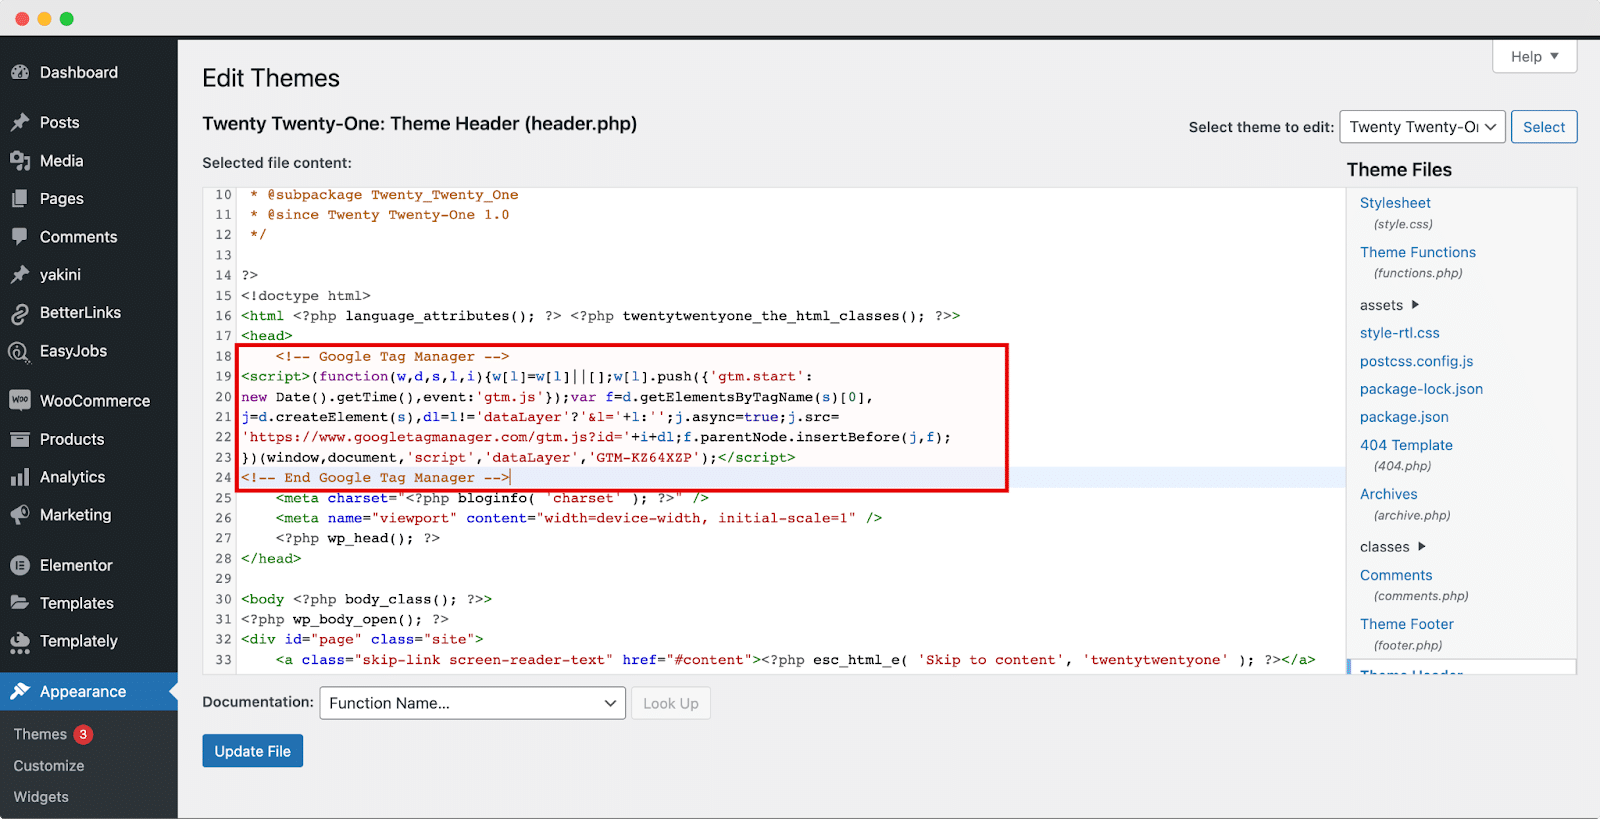Open the Customize submenu item

[49, 766]
